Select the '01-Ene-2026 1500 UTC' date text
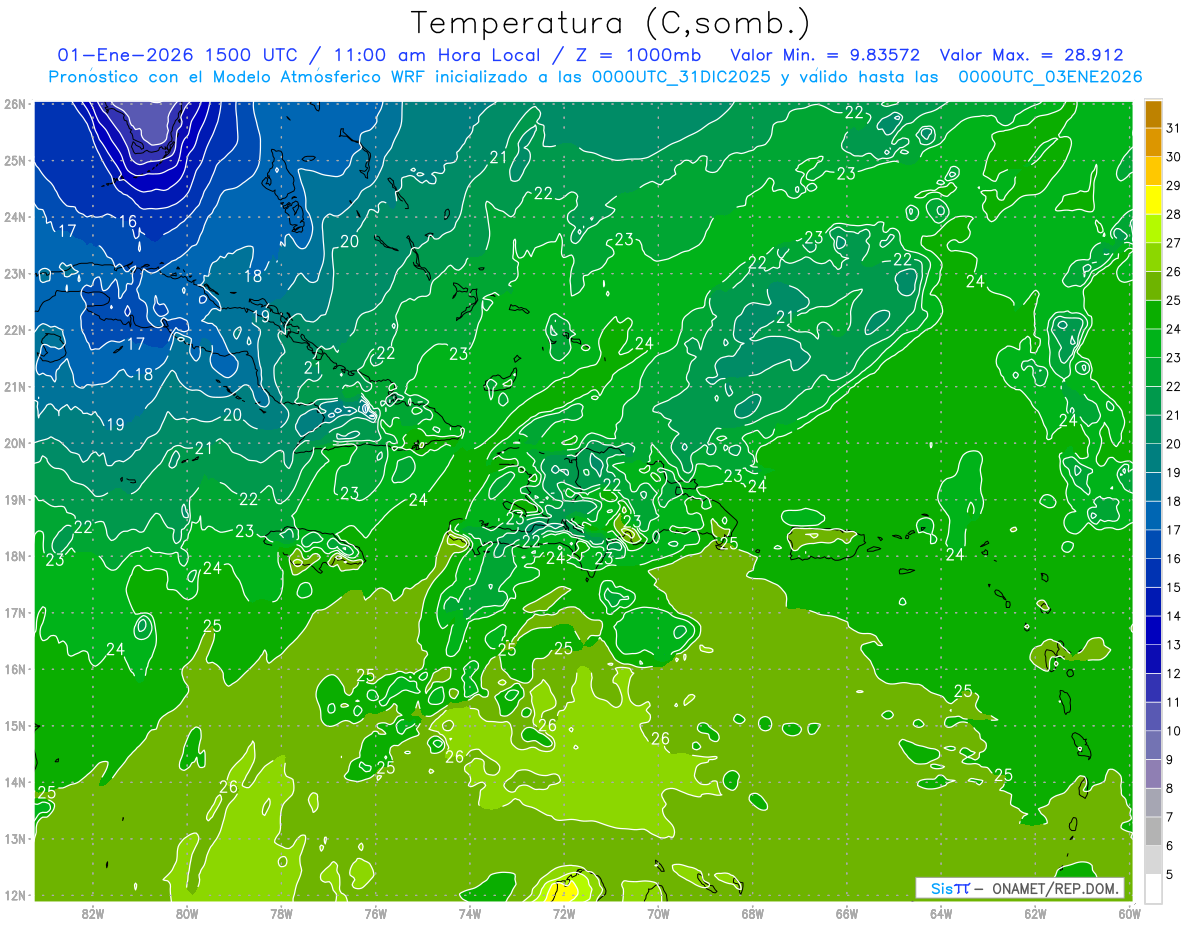Viewport: 1200px width, 927px height. tap(179, 55)
